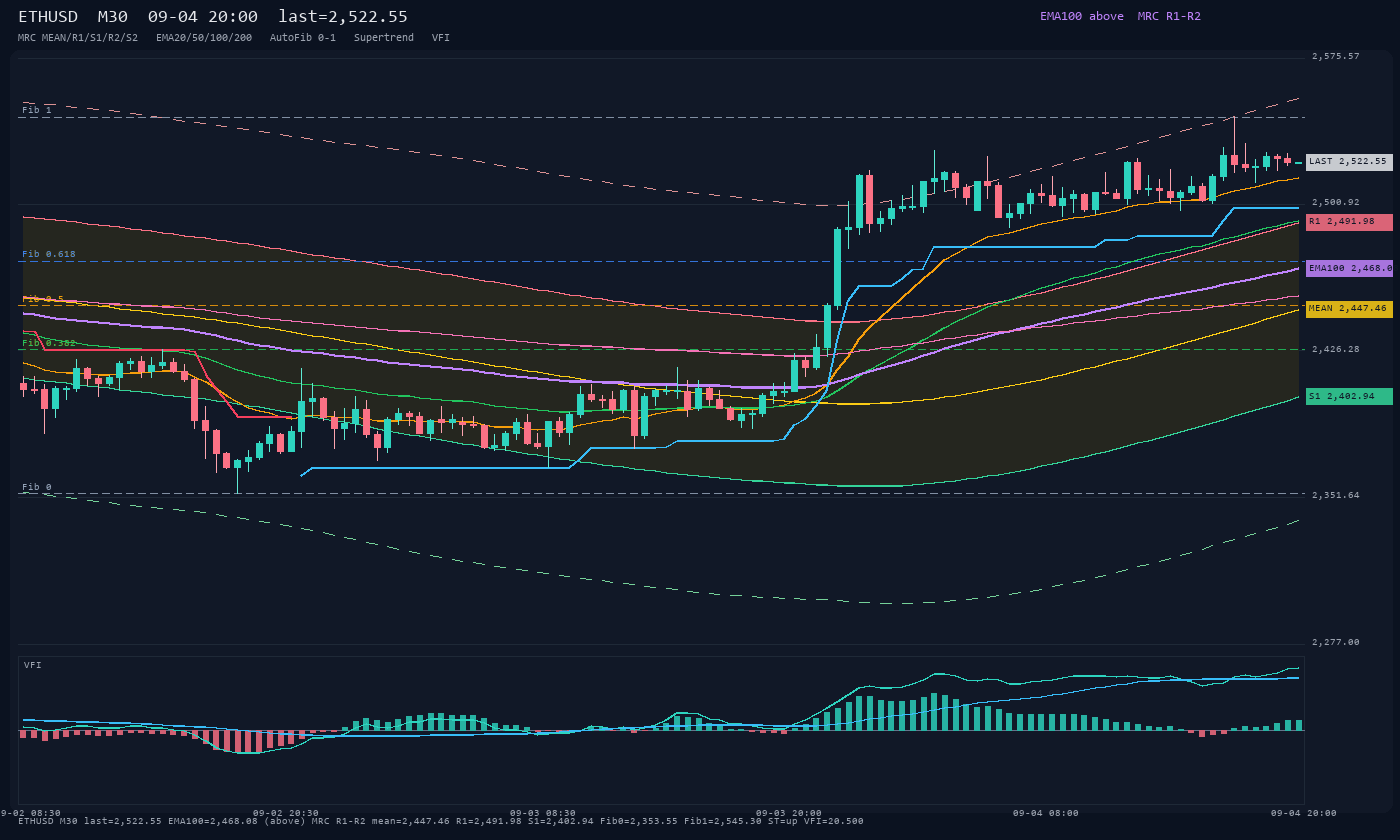Click the "Fib 0.382" level label

click(x=49, y=342)
